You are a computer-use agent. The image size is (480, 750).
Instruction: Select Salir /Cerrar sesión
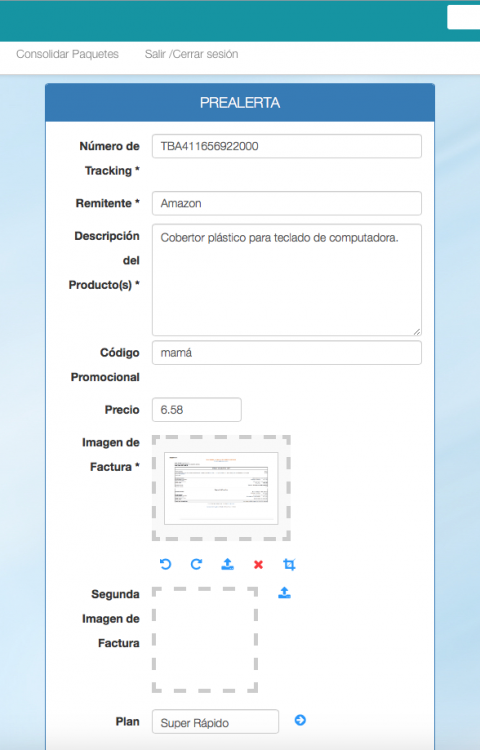point(191,54)
